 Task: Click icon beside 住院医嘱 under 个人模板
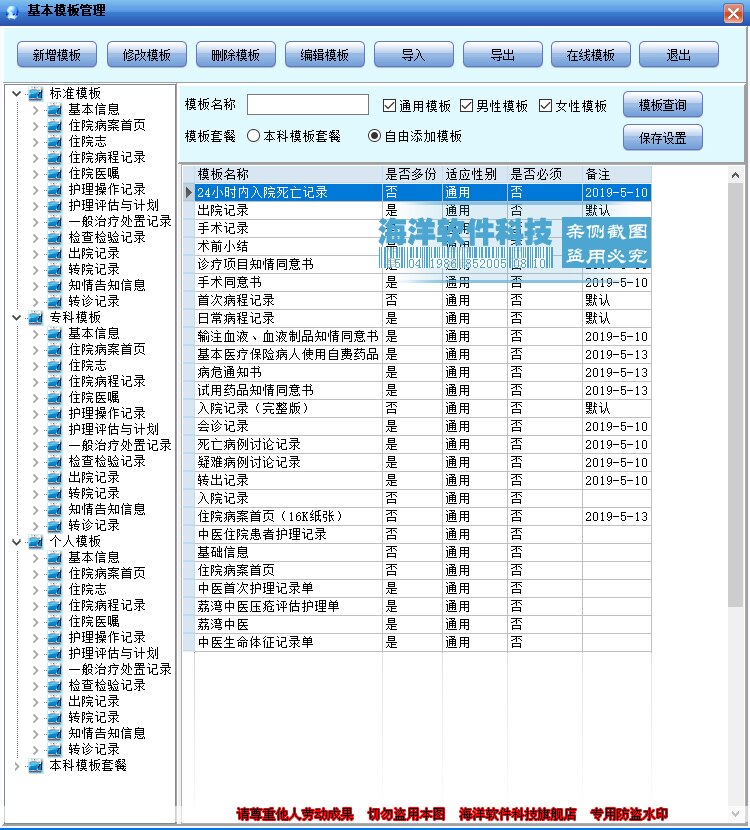click(55, 621)
